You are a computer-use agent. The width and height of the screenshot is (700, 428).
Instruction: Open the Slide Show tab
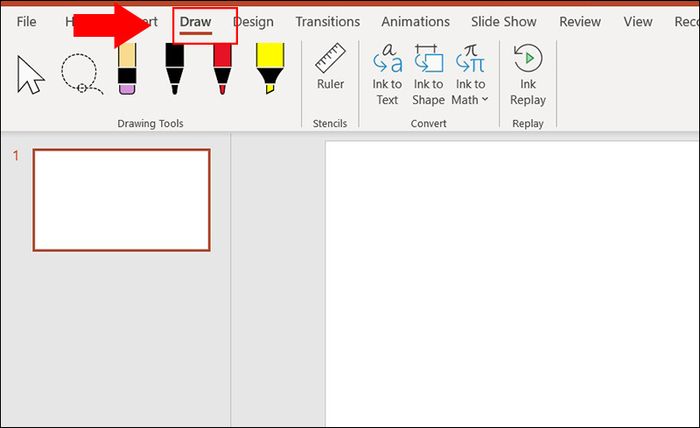pos(504,21)
